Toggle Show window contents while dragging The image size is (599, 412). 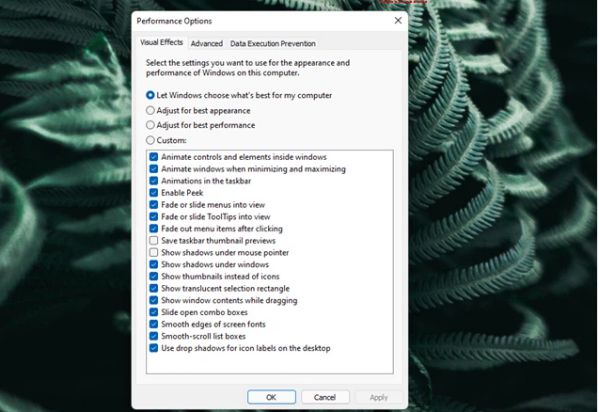tap(154, 300)
